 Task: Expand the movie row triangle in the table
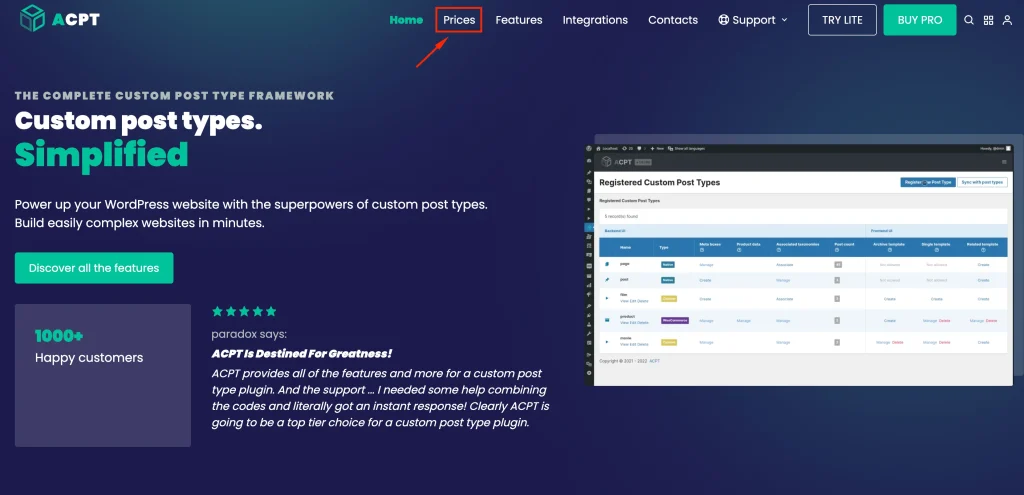point(606,342)
